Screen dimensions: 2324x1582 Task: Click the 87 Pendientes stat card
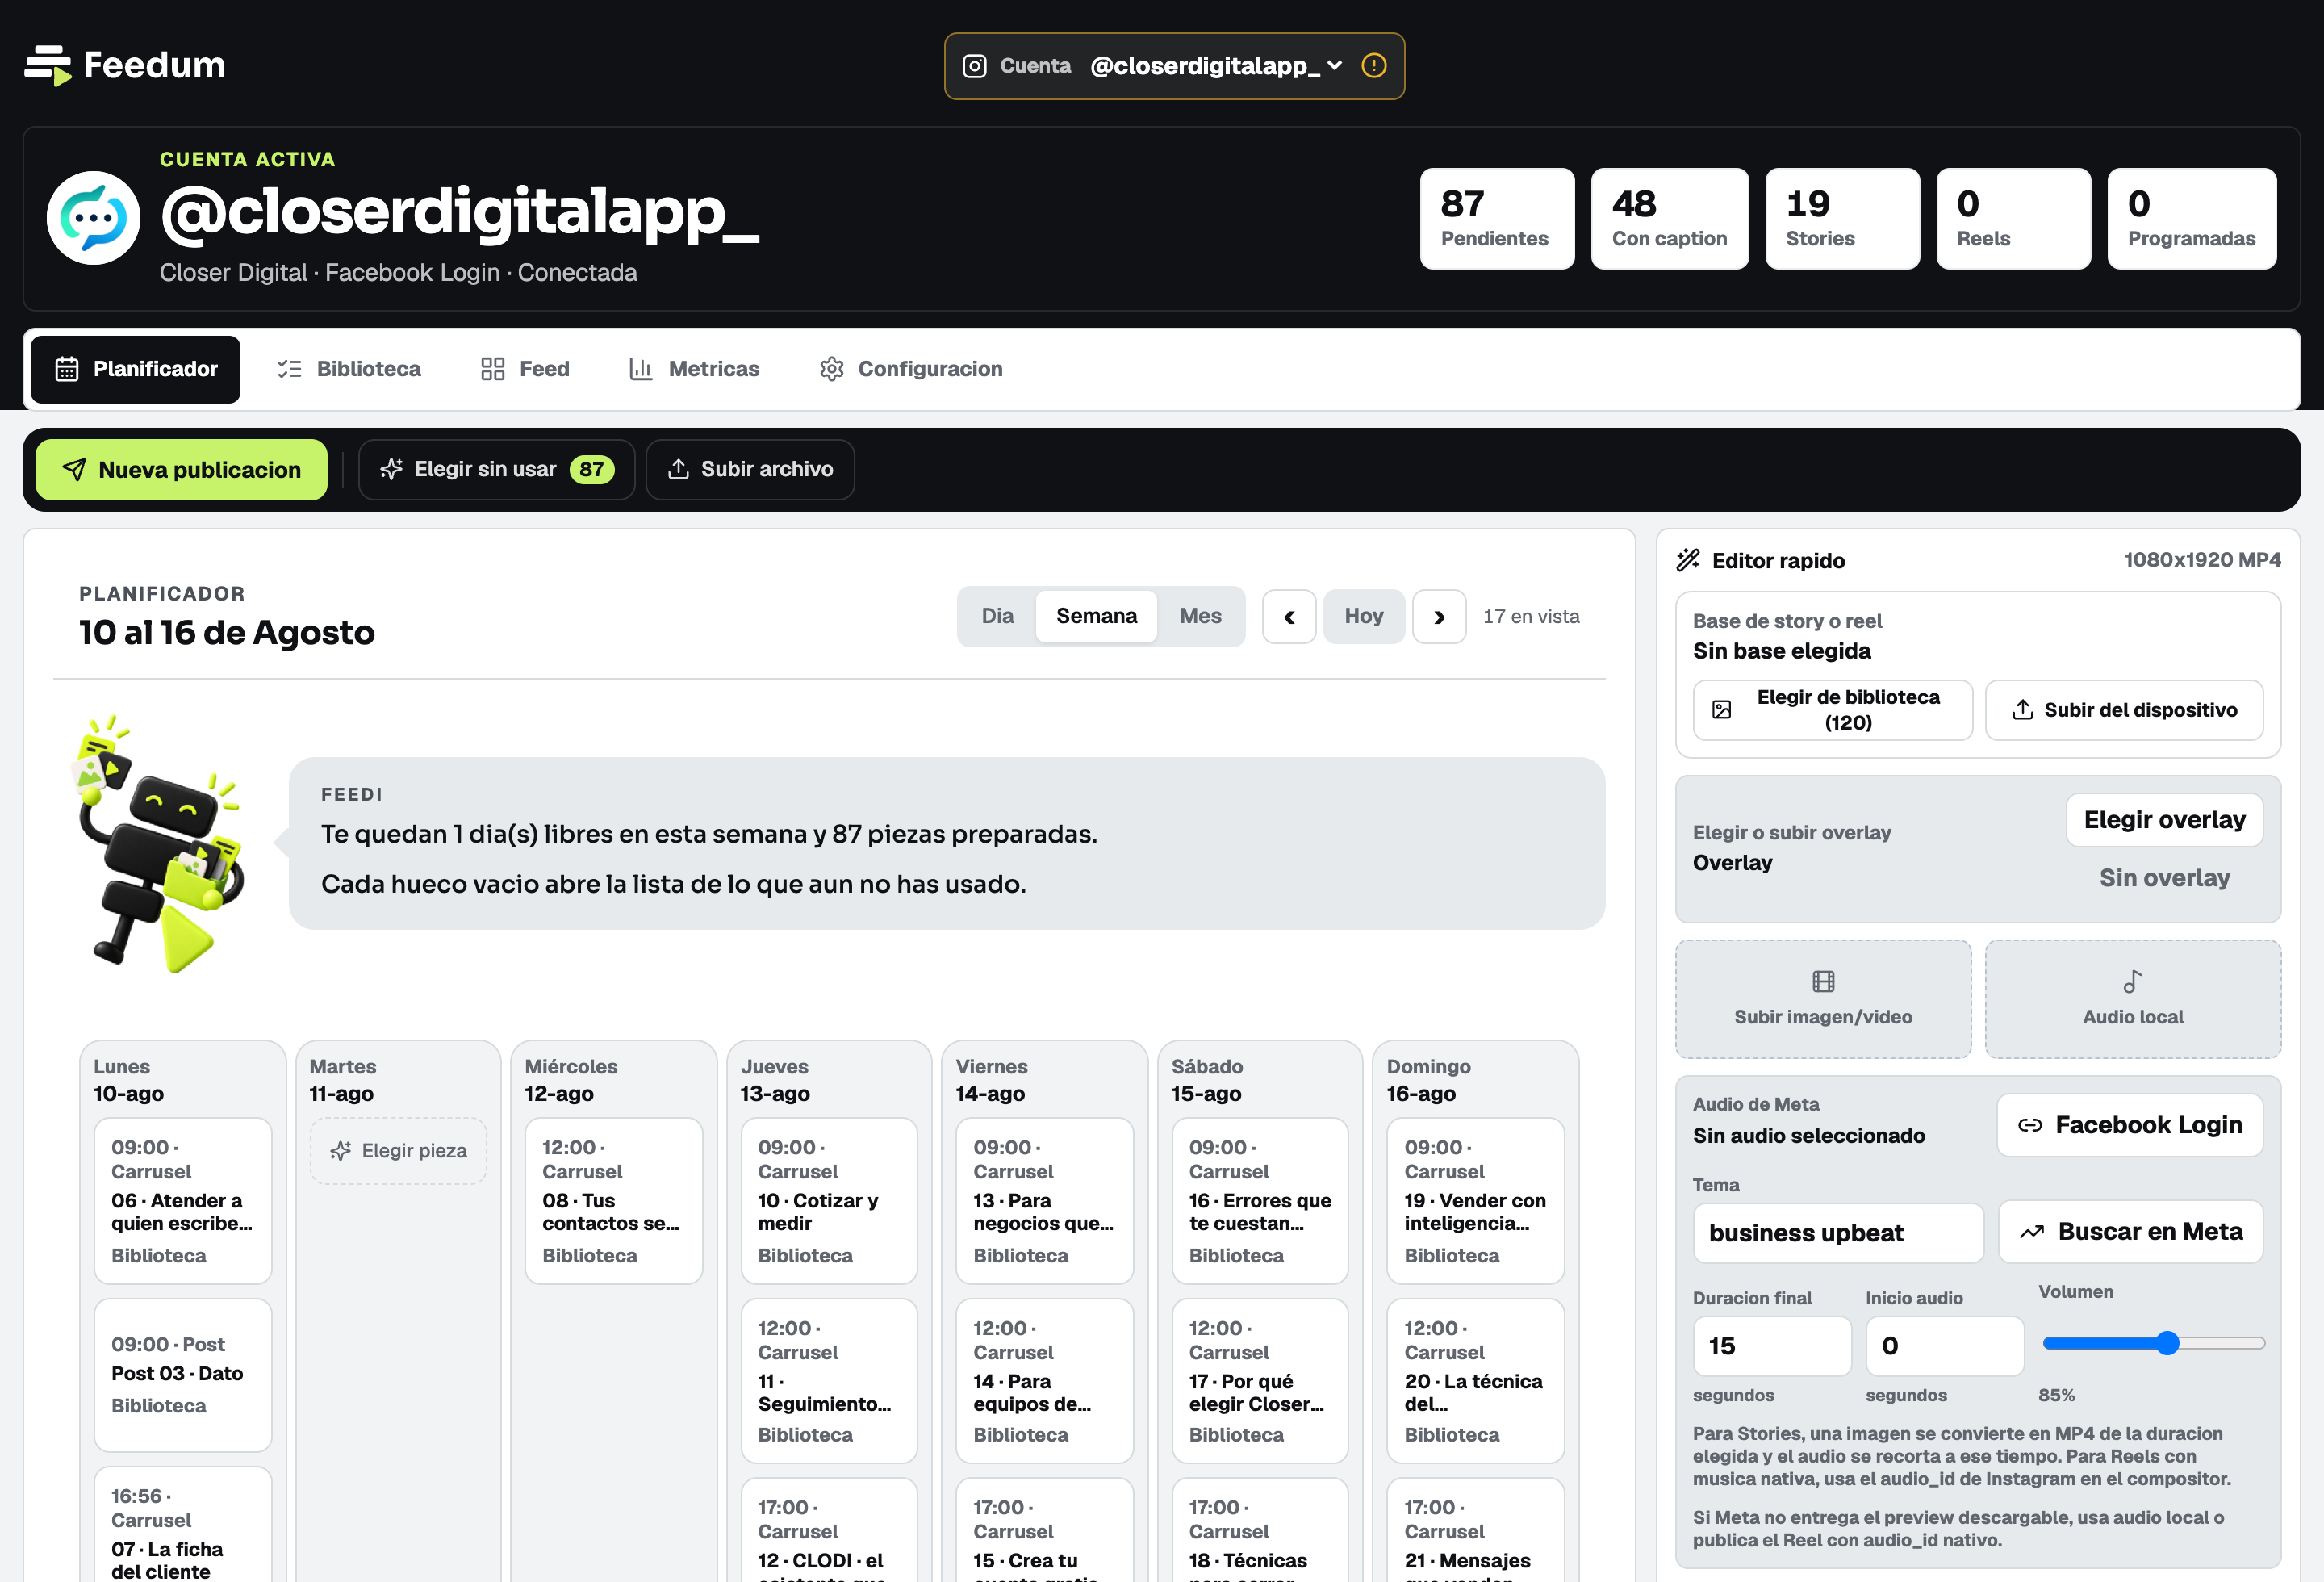pyautogui.click(x=1497, y=219)
